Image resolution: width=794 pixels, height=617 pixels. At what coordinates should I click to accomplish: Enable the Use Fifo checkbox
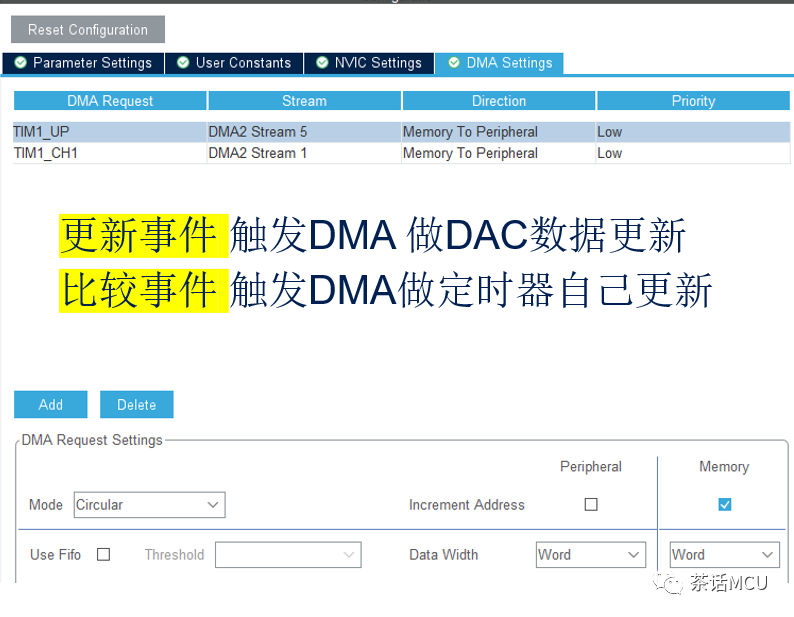(103, 555)
